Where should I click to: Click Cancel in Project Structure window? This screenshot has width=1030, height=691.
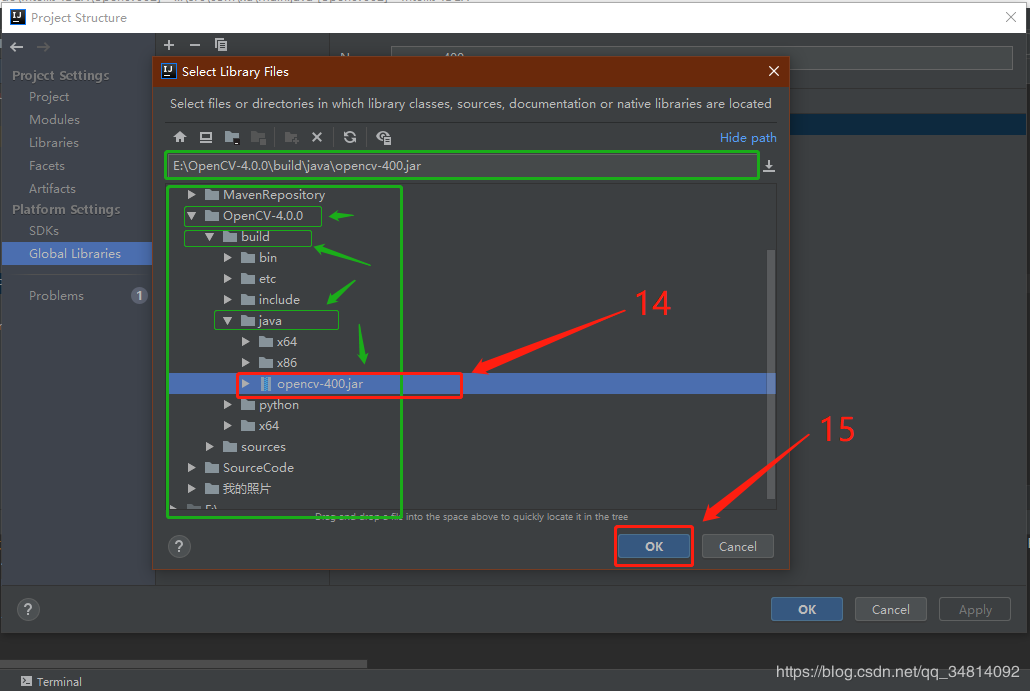coord(890,609)
